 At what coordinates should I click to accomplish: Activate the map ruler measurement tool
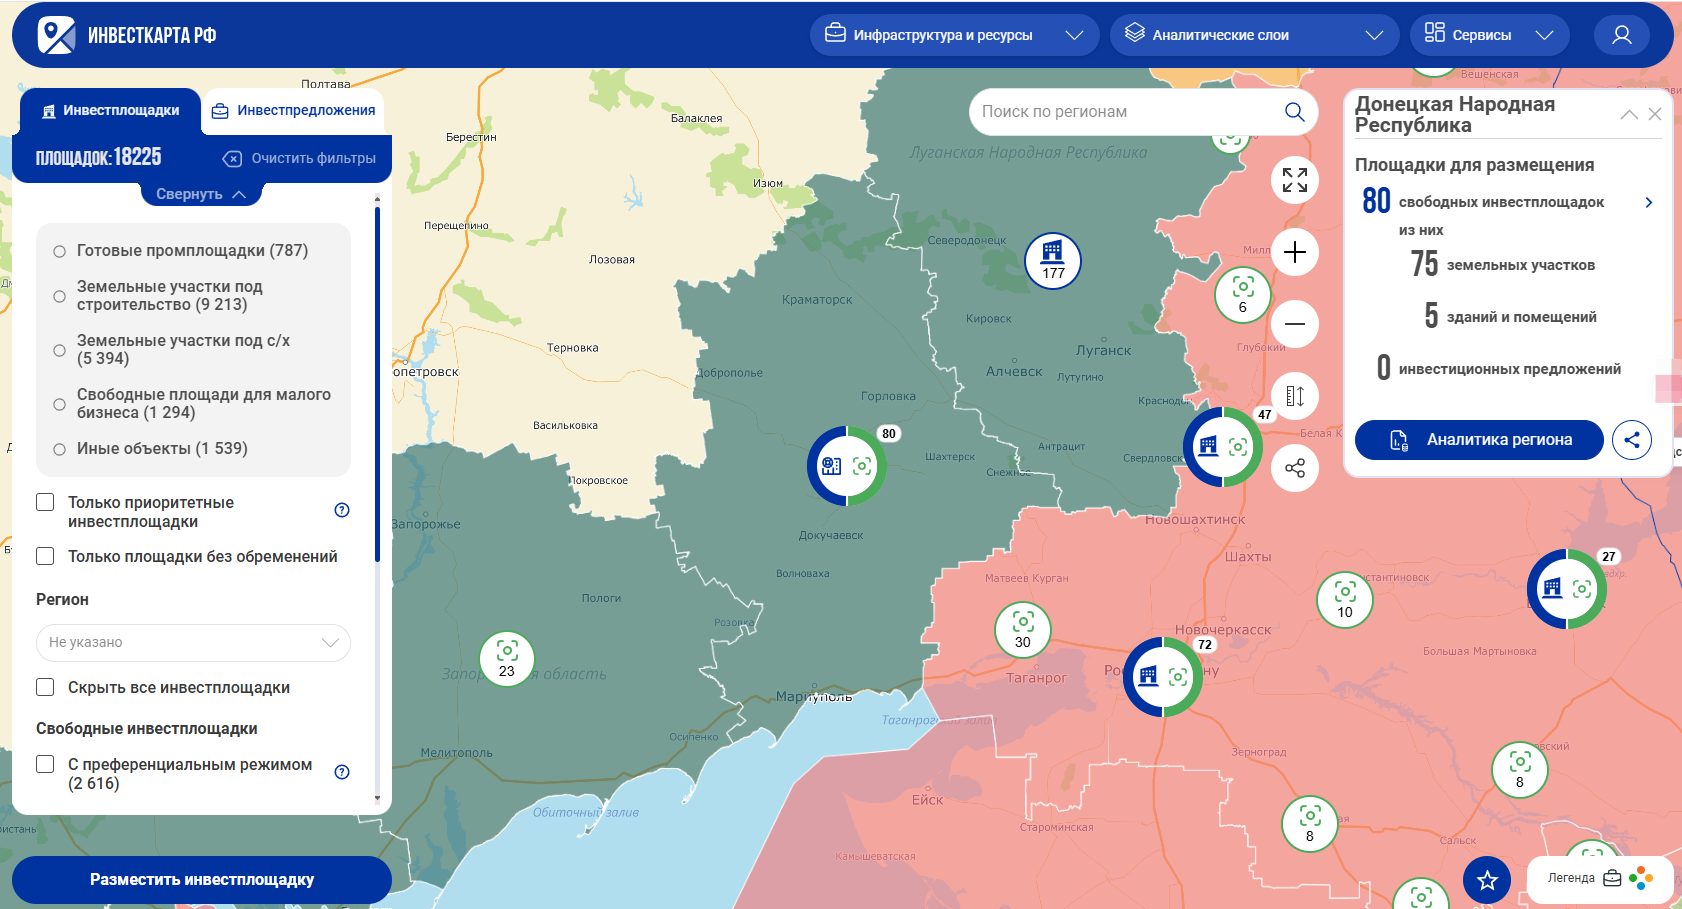coord(1295,396)
